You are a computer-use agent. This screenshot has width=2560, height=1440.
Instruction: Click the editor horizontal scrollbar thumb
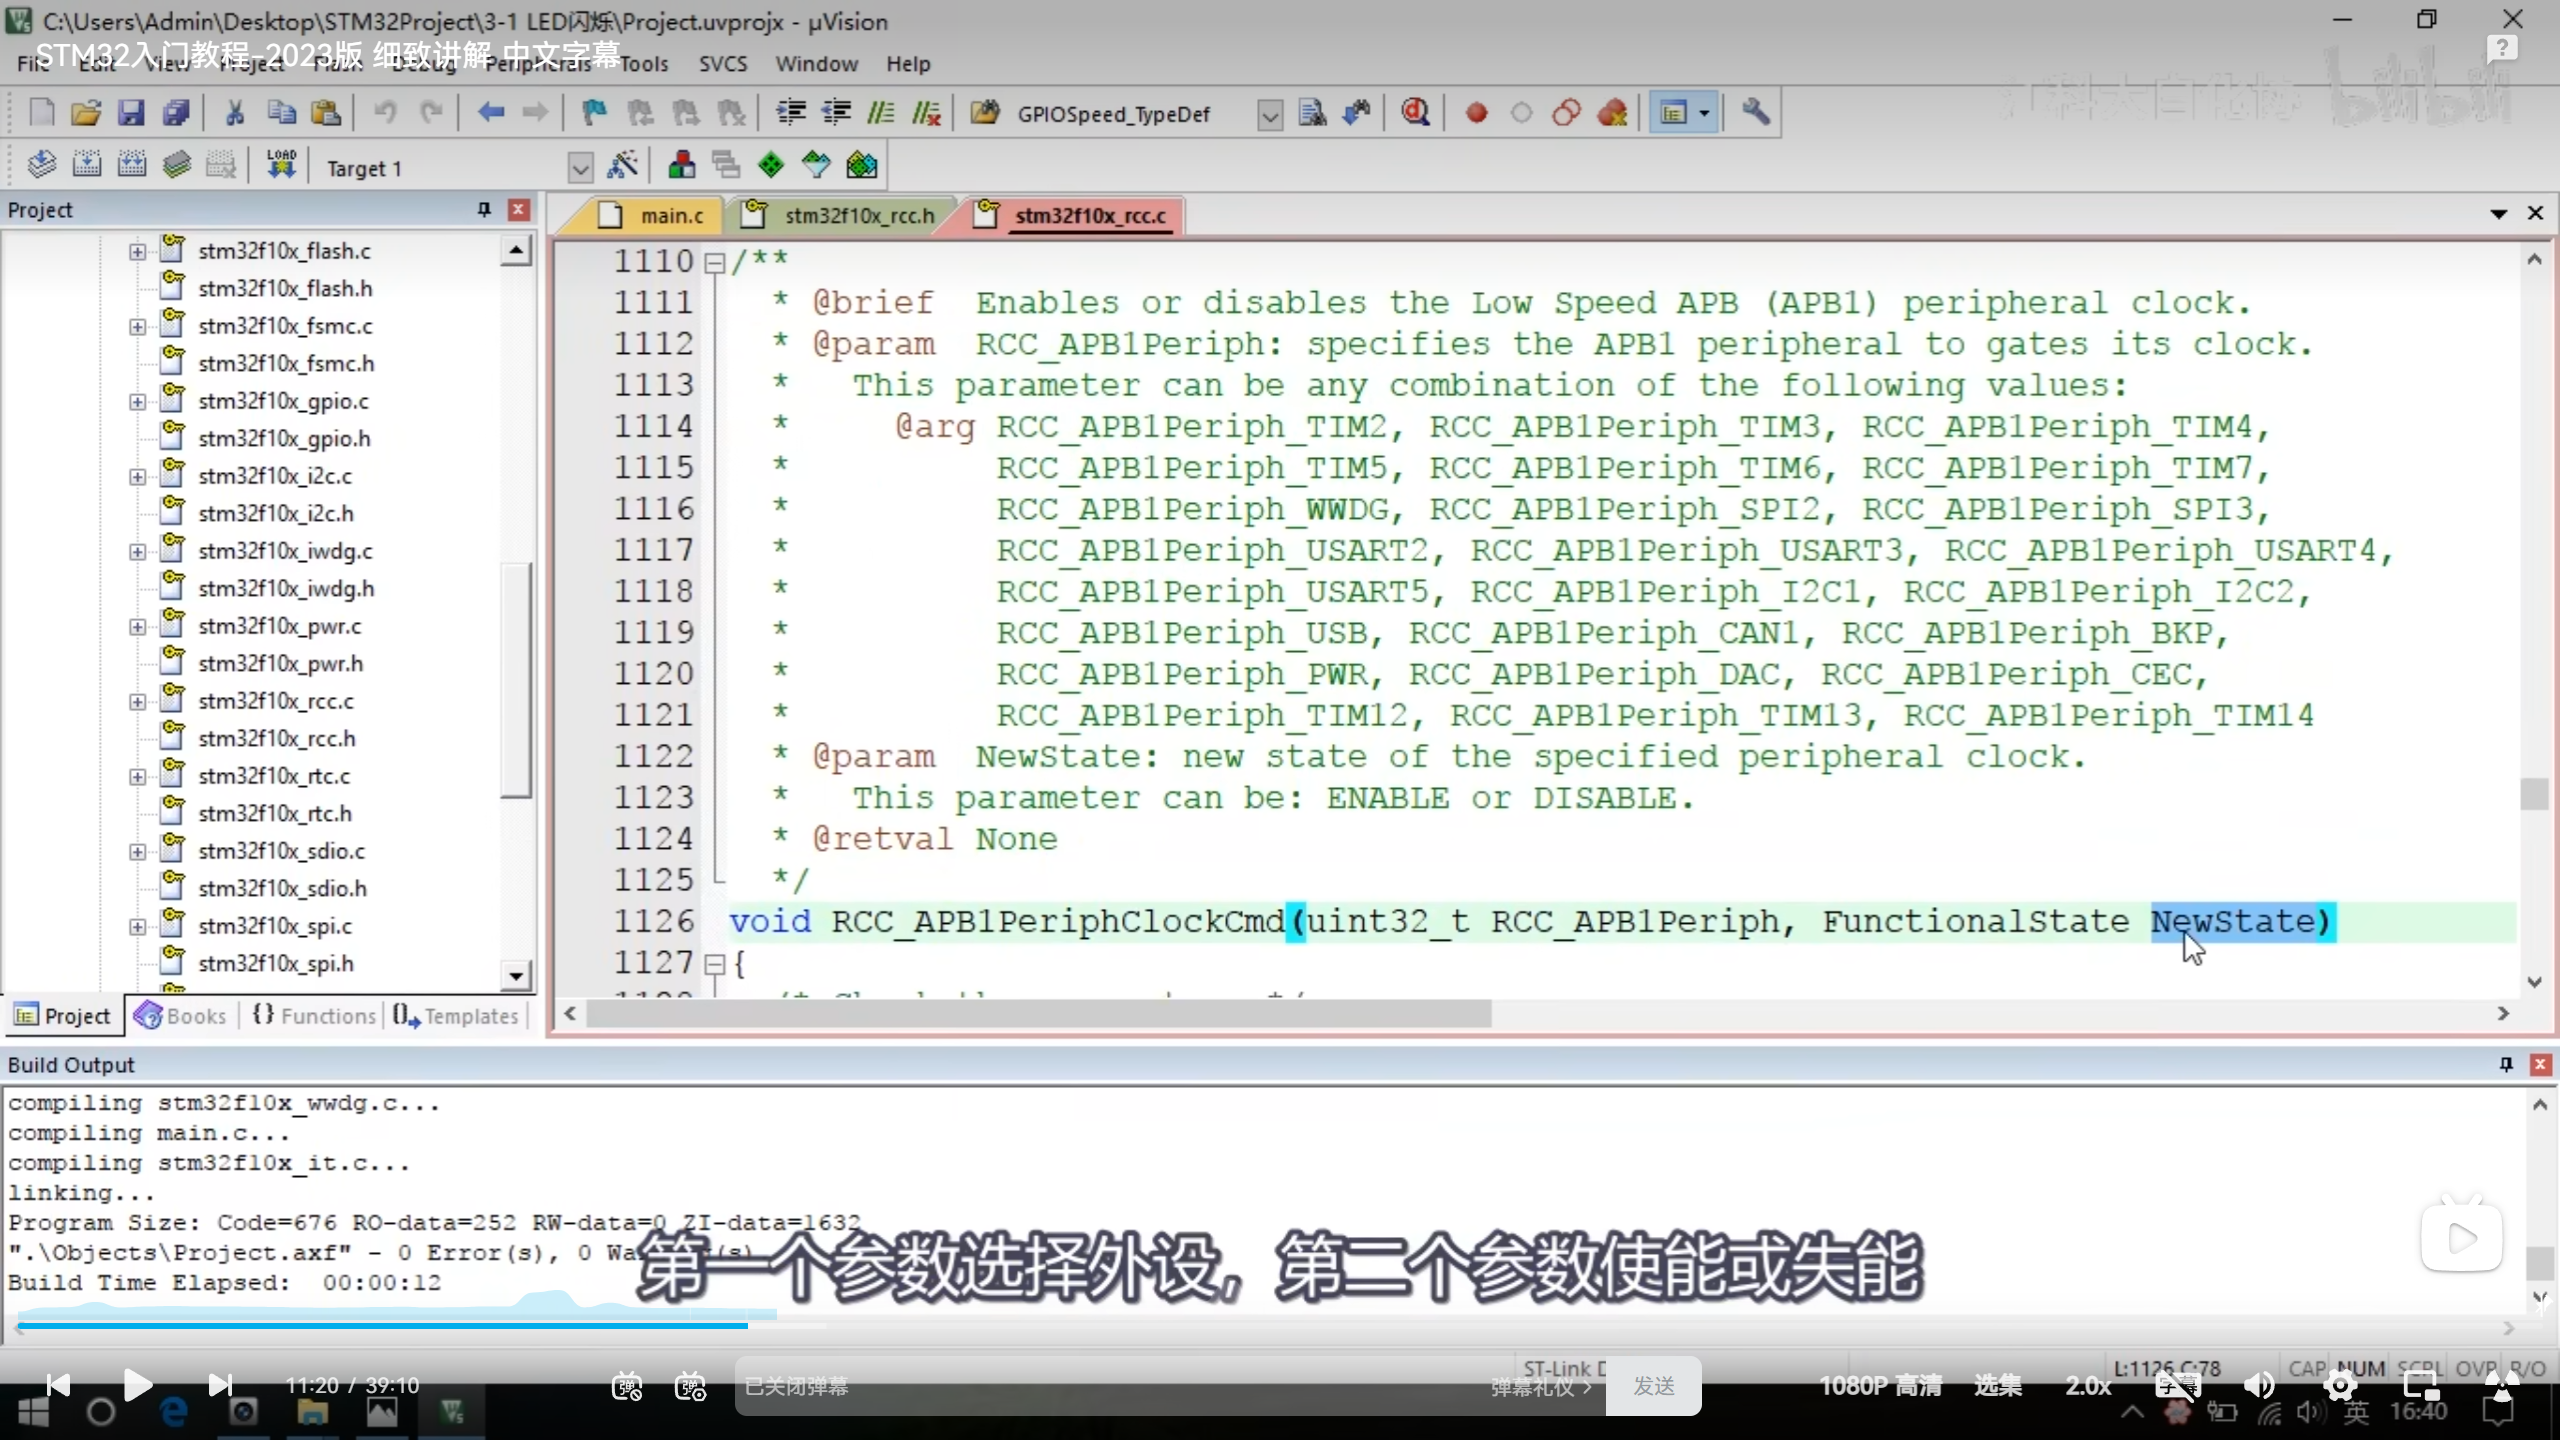point(1038,1014)
